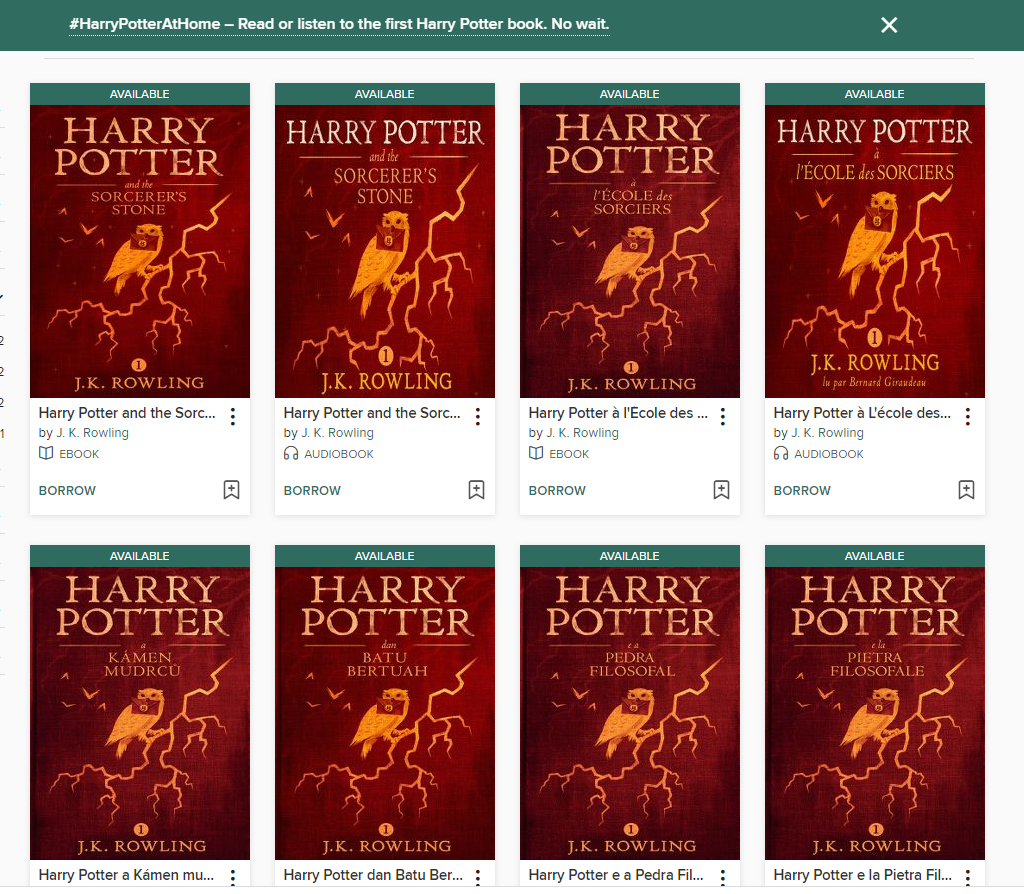1024x894 pixels.
Task: Open title link of Sorcerer's Stone audiobook
Action: point(372,413)
